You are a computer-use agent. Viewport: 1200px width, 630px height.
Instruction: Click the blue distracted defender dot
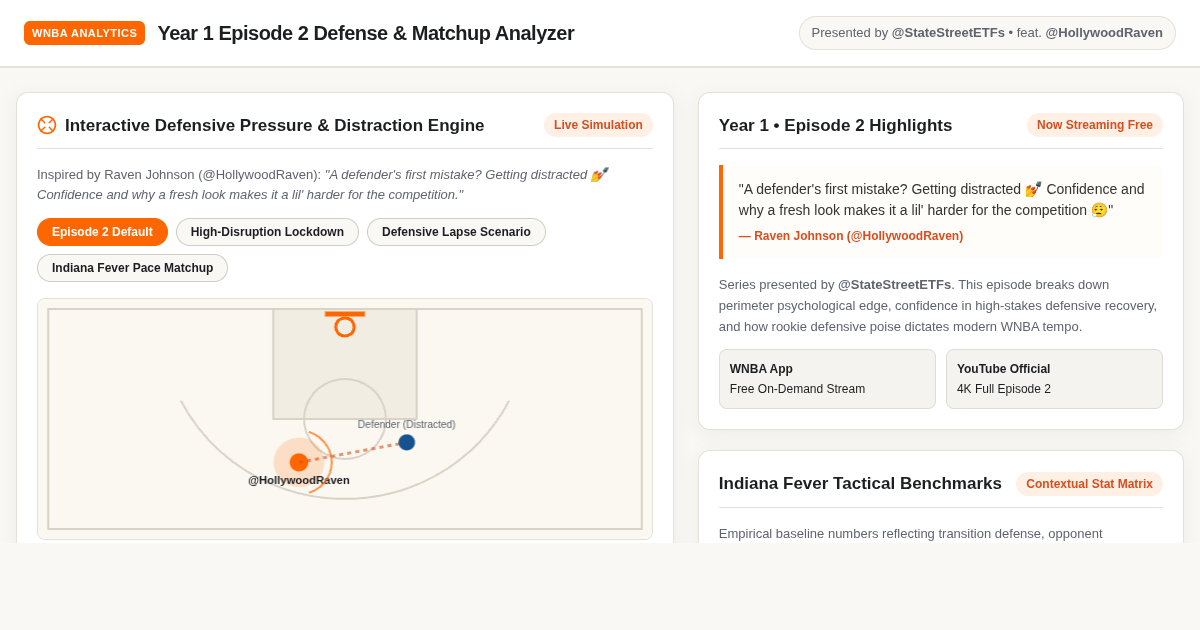click(407, 442)
